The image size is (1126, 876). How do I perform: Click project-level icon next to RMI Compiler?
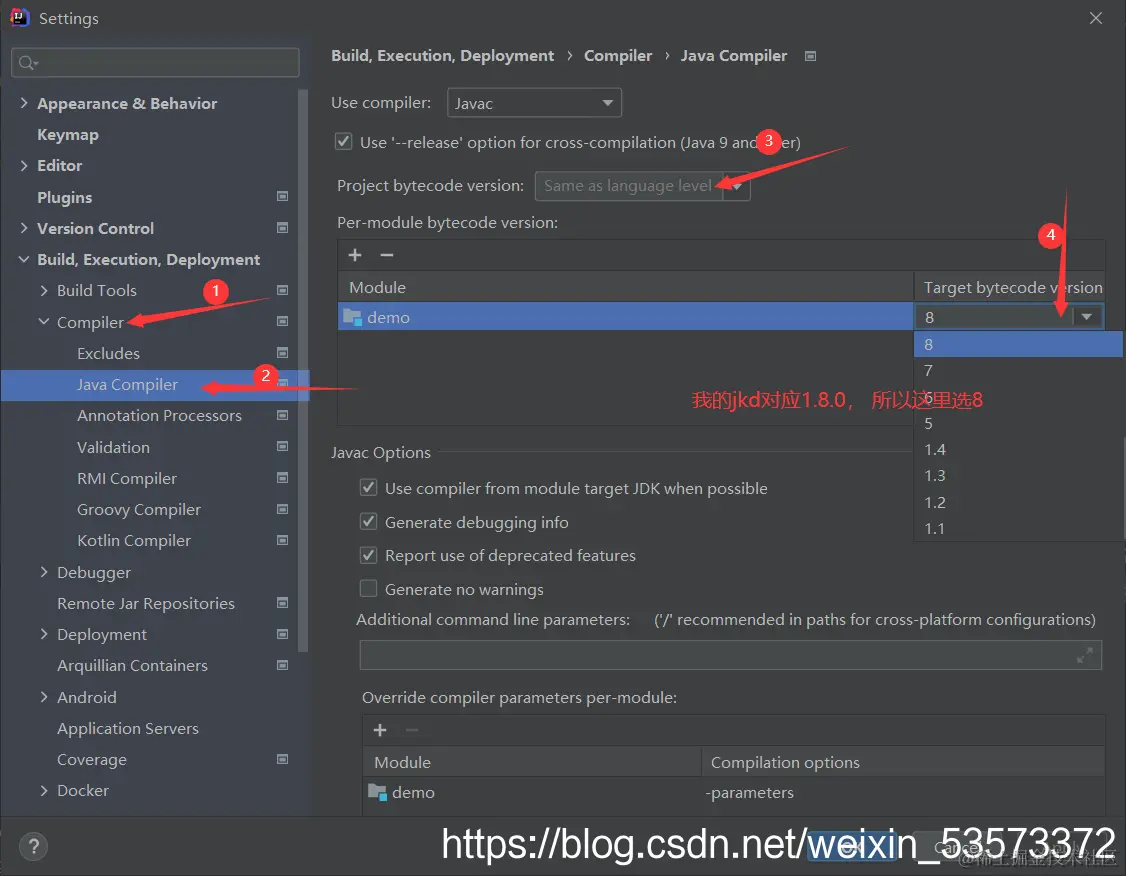click(x=282, y=478)
